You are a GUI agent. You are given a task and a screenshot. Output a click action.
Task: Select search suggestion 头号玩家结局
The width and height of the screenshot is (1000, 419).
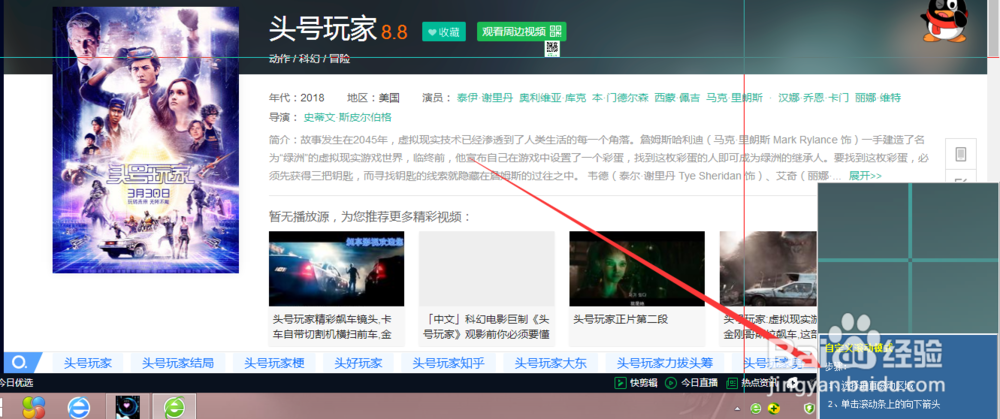pyautogui.click(x=178, y=364)
